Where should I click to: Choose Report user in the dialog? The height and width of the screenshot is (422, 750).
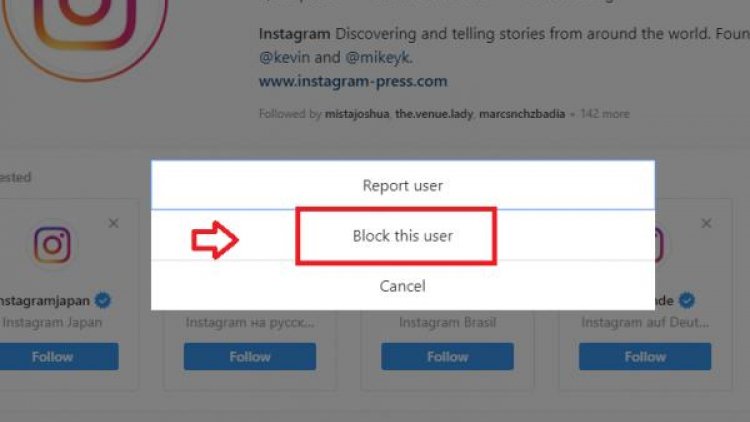403,185
